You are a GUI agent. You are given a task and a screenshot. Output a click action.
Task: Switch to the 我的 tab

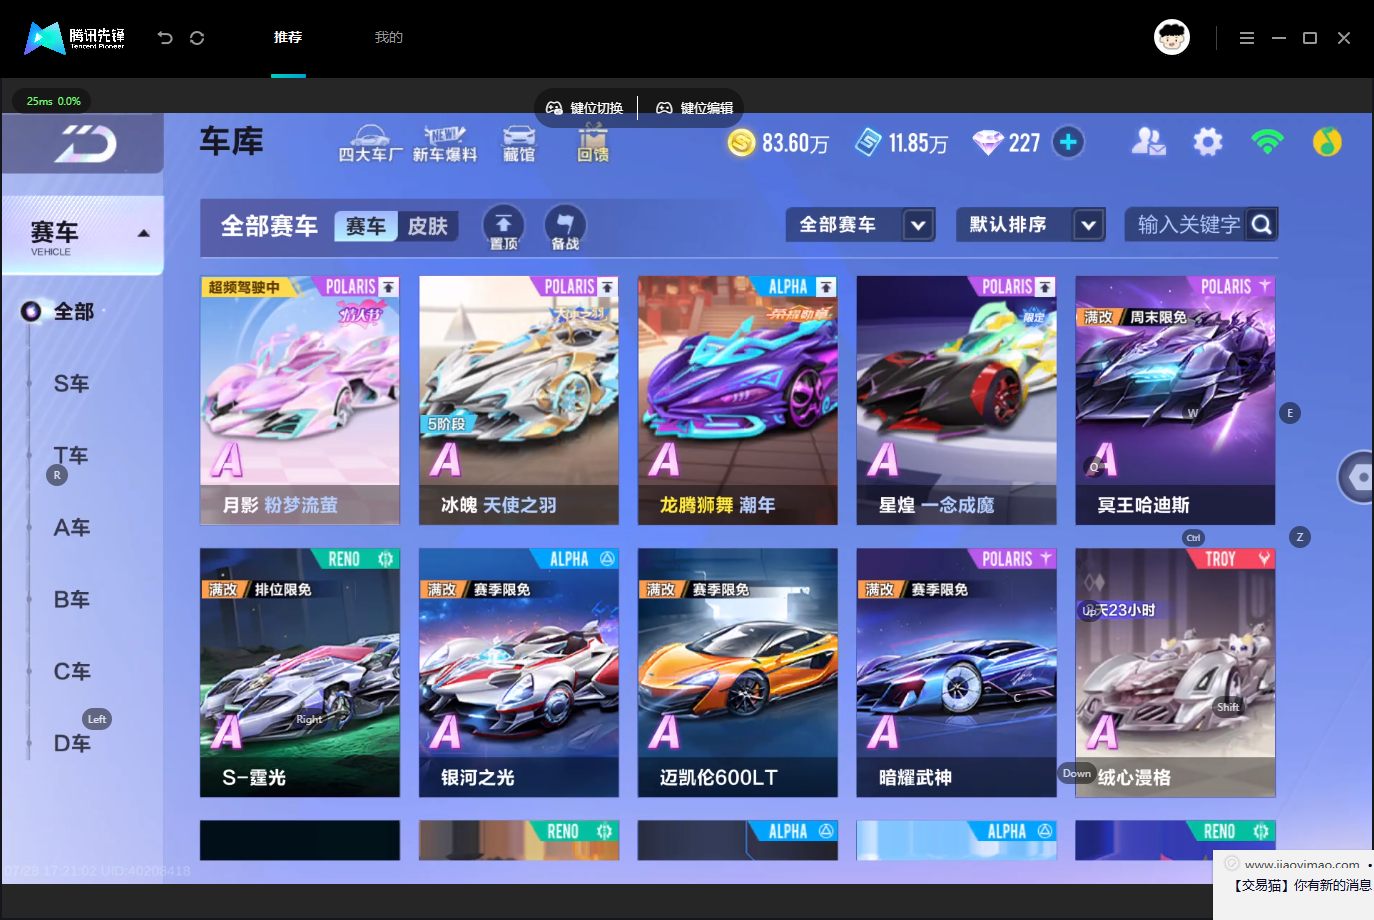click(389, 37)
